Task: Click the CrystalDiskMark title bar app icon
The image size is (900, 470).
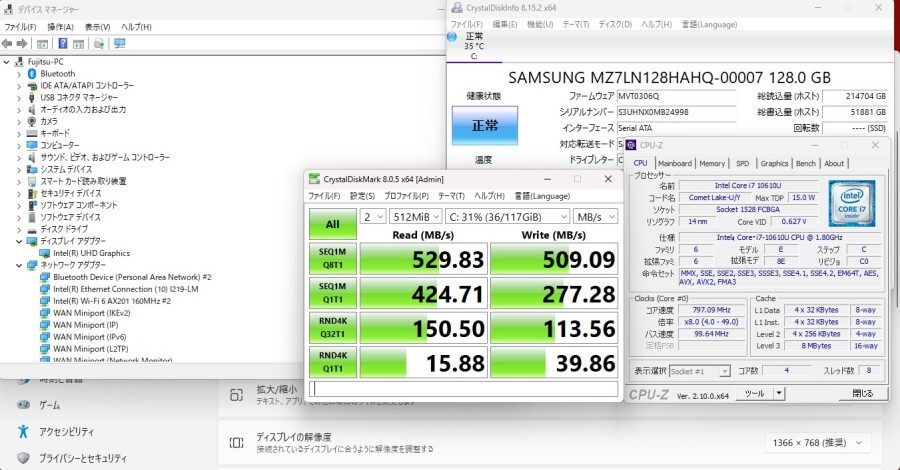Action: [x=314, y=179]
